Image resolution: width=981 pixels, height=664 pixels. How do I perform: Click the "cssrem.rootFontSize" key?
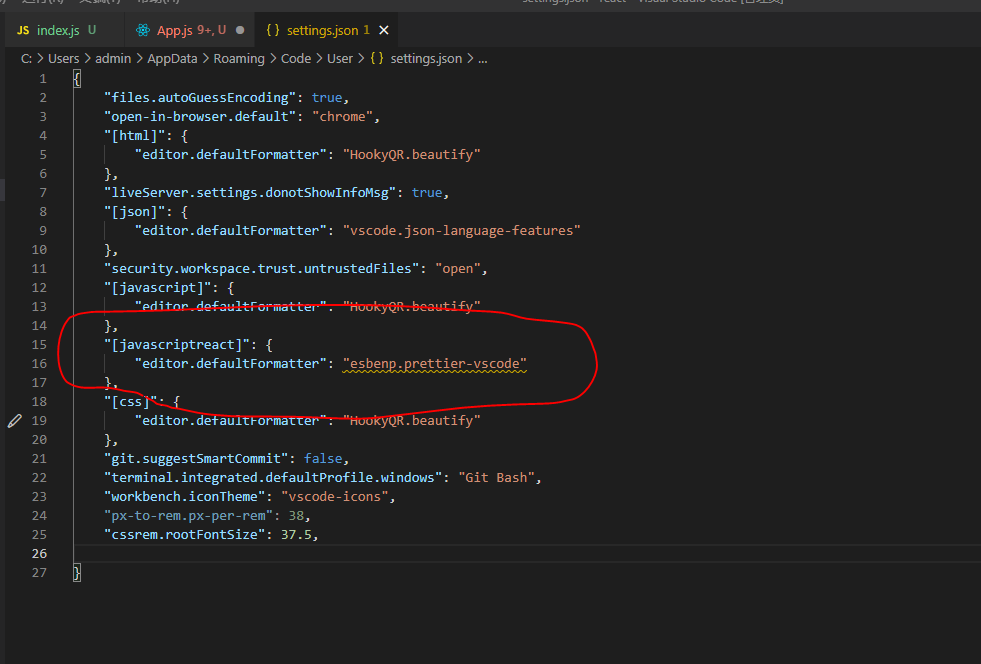pyautogui.click(x=185, y=534)
